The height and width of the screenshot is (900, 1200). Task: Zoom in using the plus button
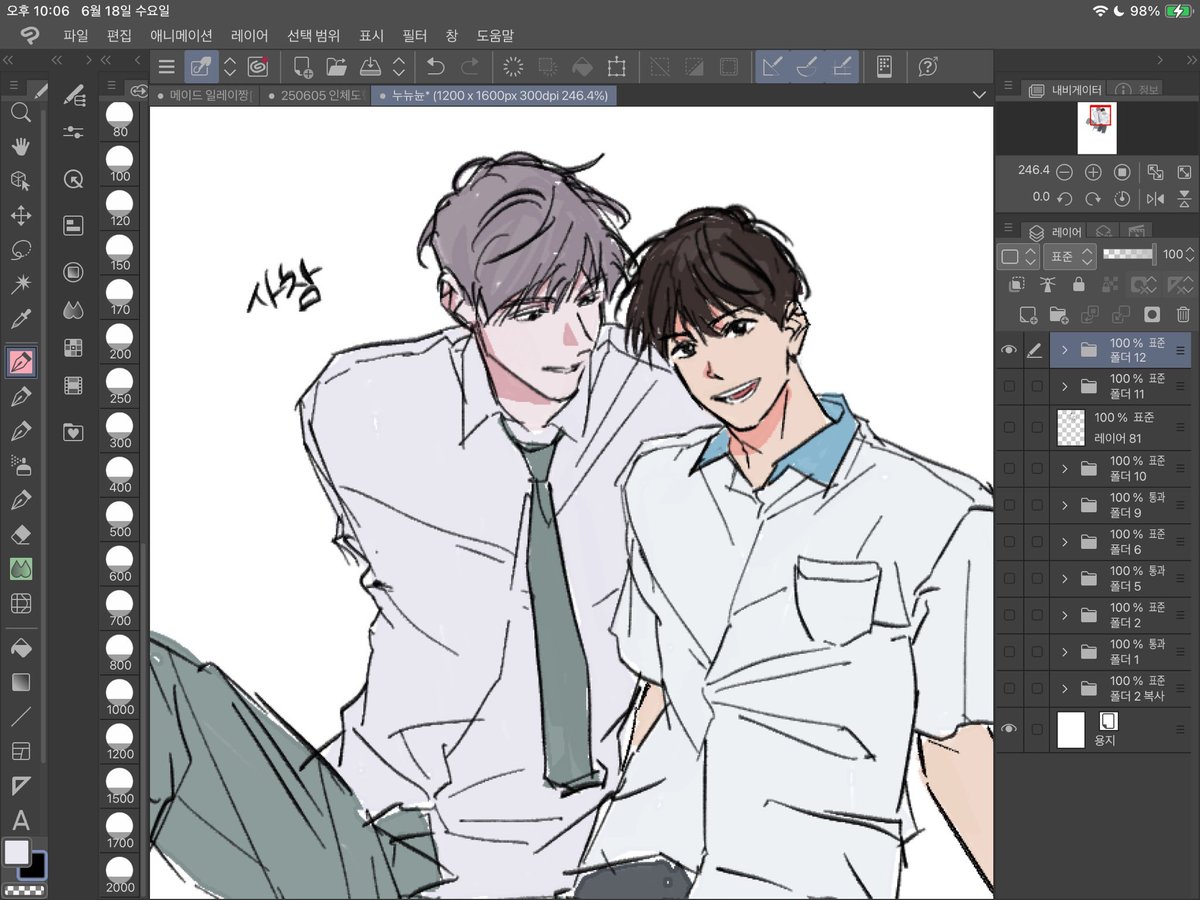pos(1093,172)
